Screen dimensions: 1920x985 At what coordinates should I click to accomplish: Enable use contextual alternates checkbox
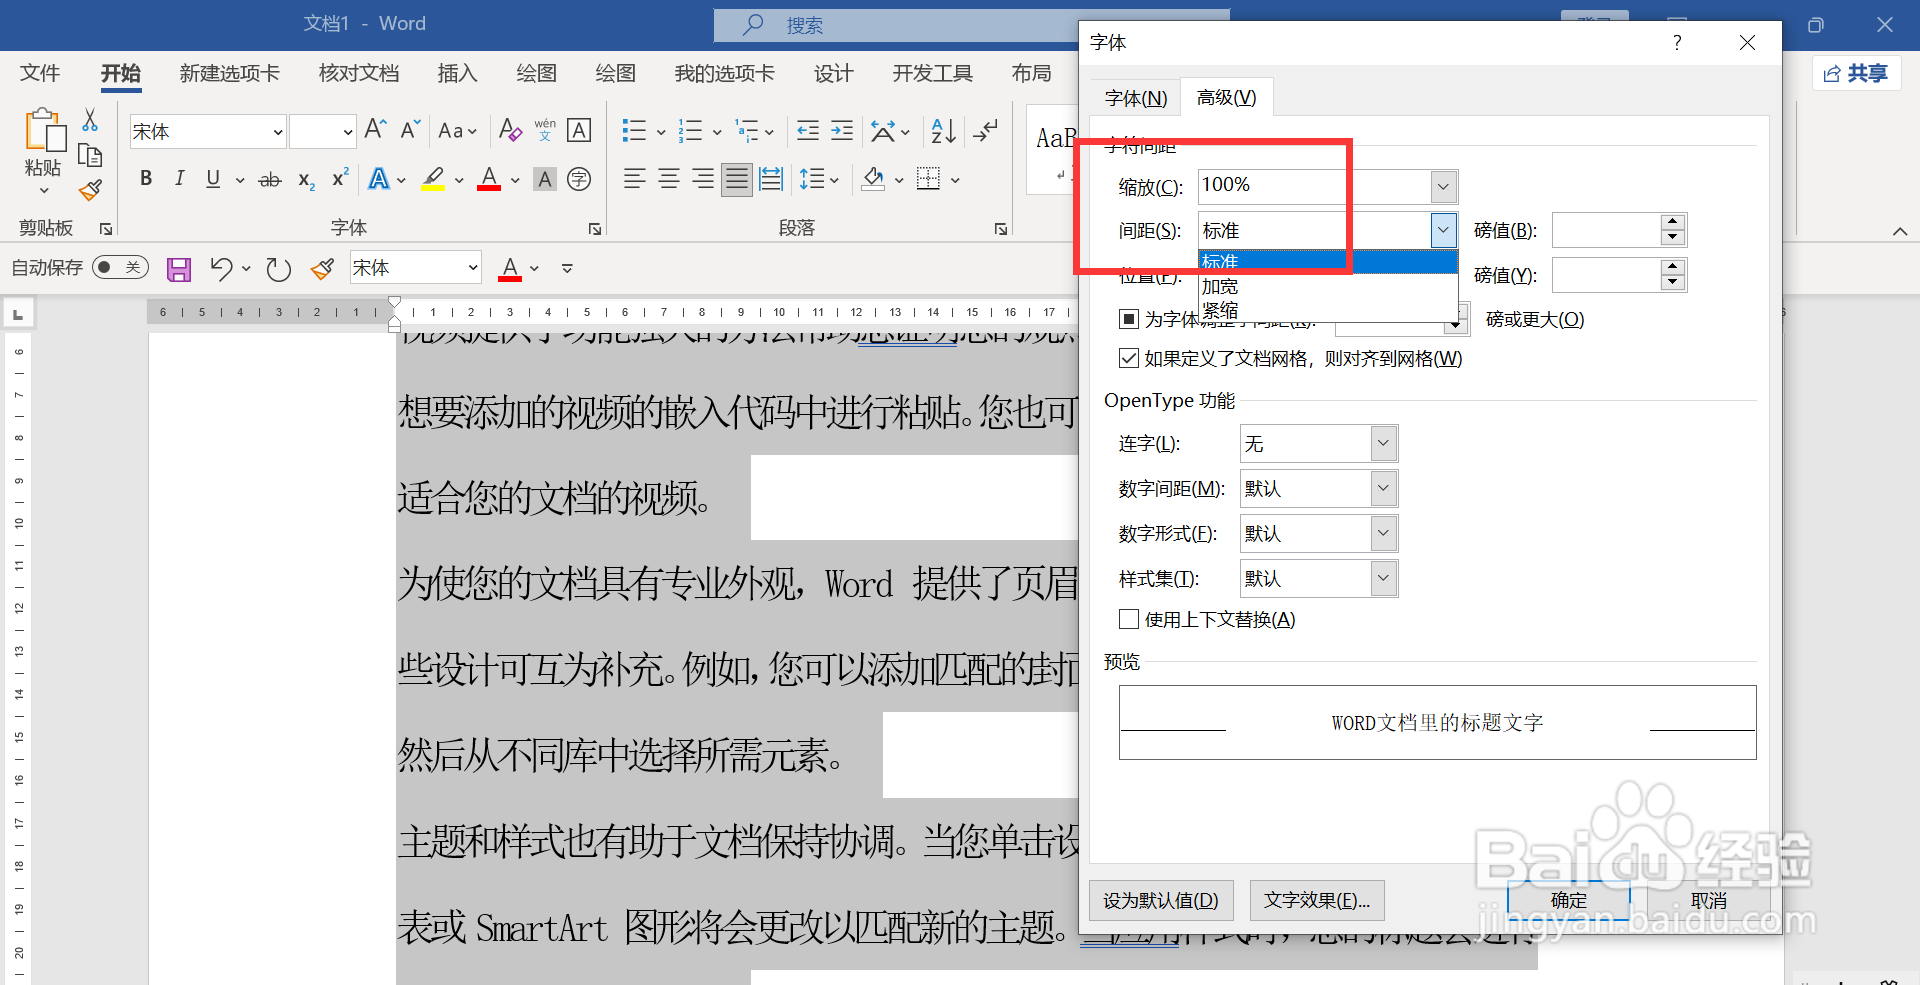[1129, 619]
